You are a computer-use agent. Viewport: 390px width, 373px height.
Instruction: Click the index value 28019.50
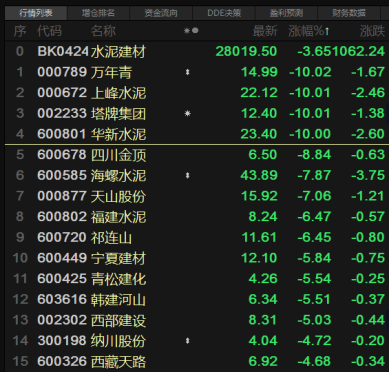click(246, 52)
